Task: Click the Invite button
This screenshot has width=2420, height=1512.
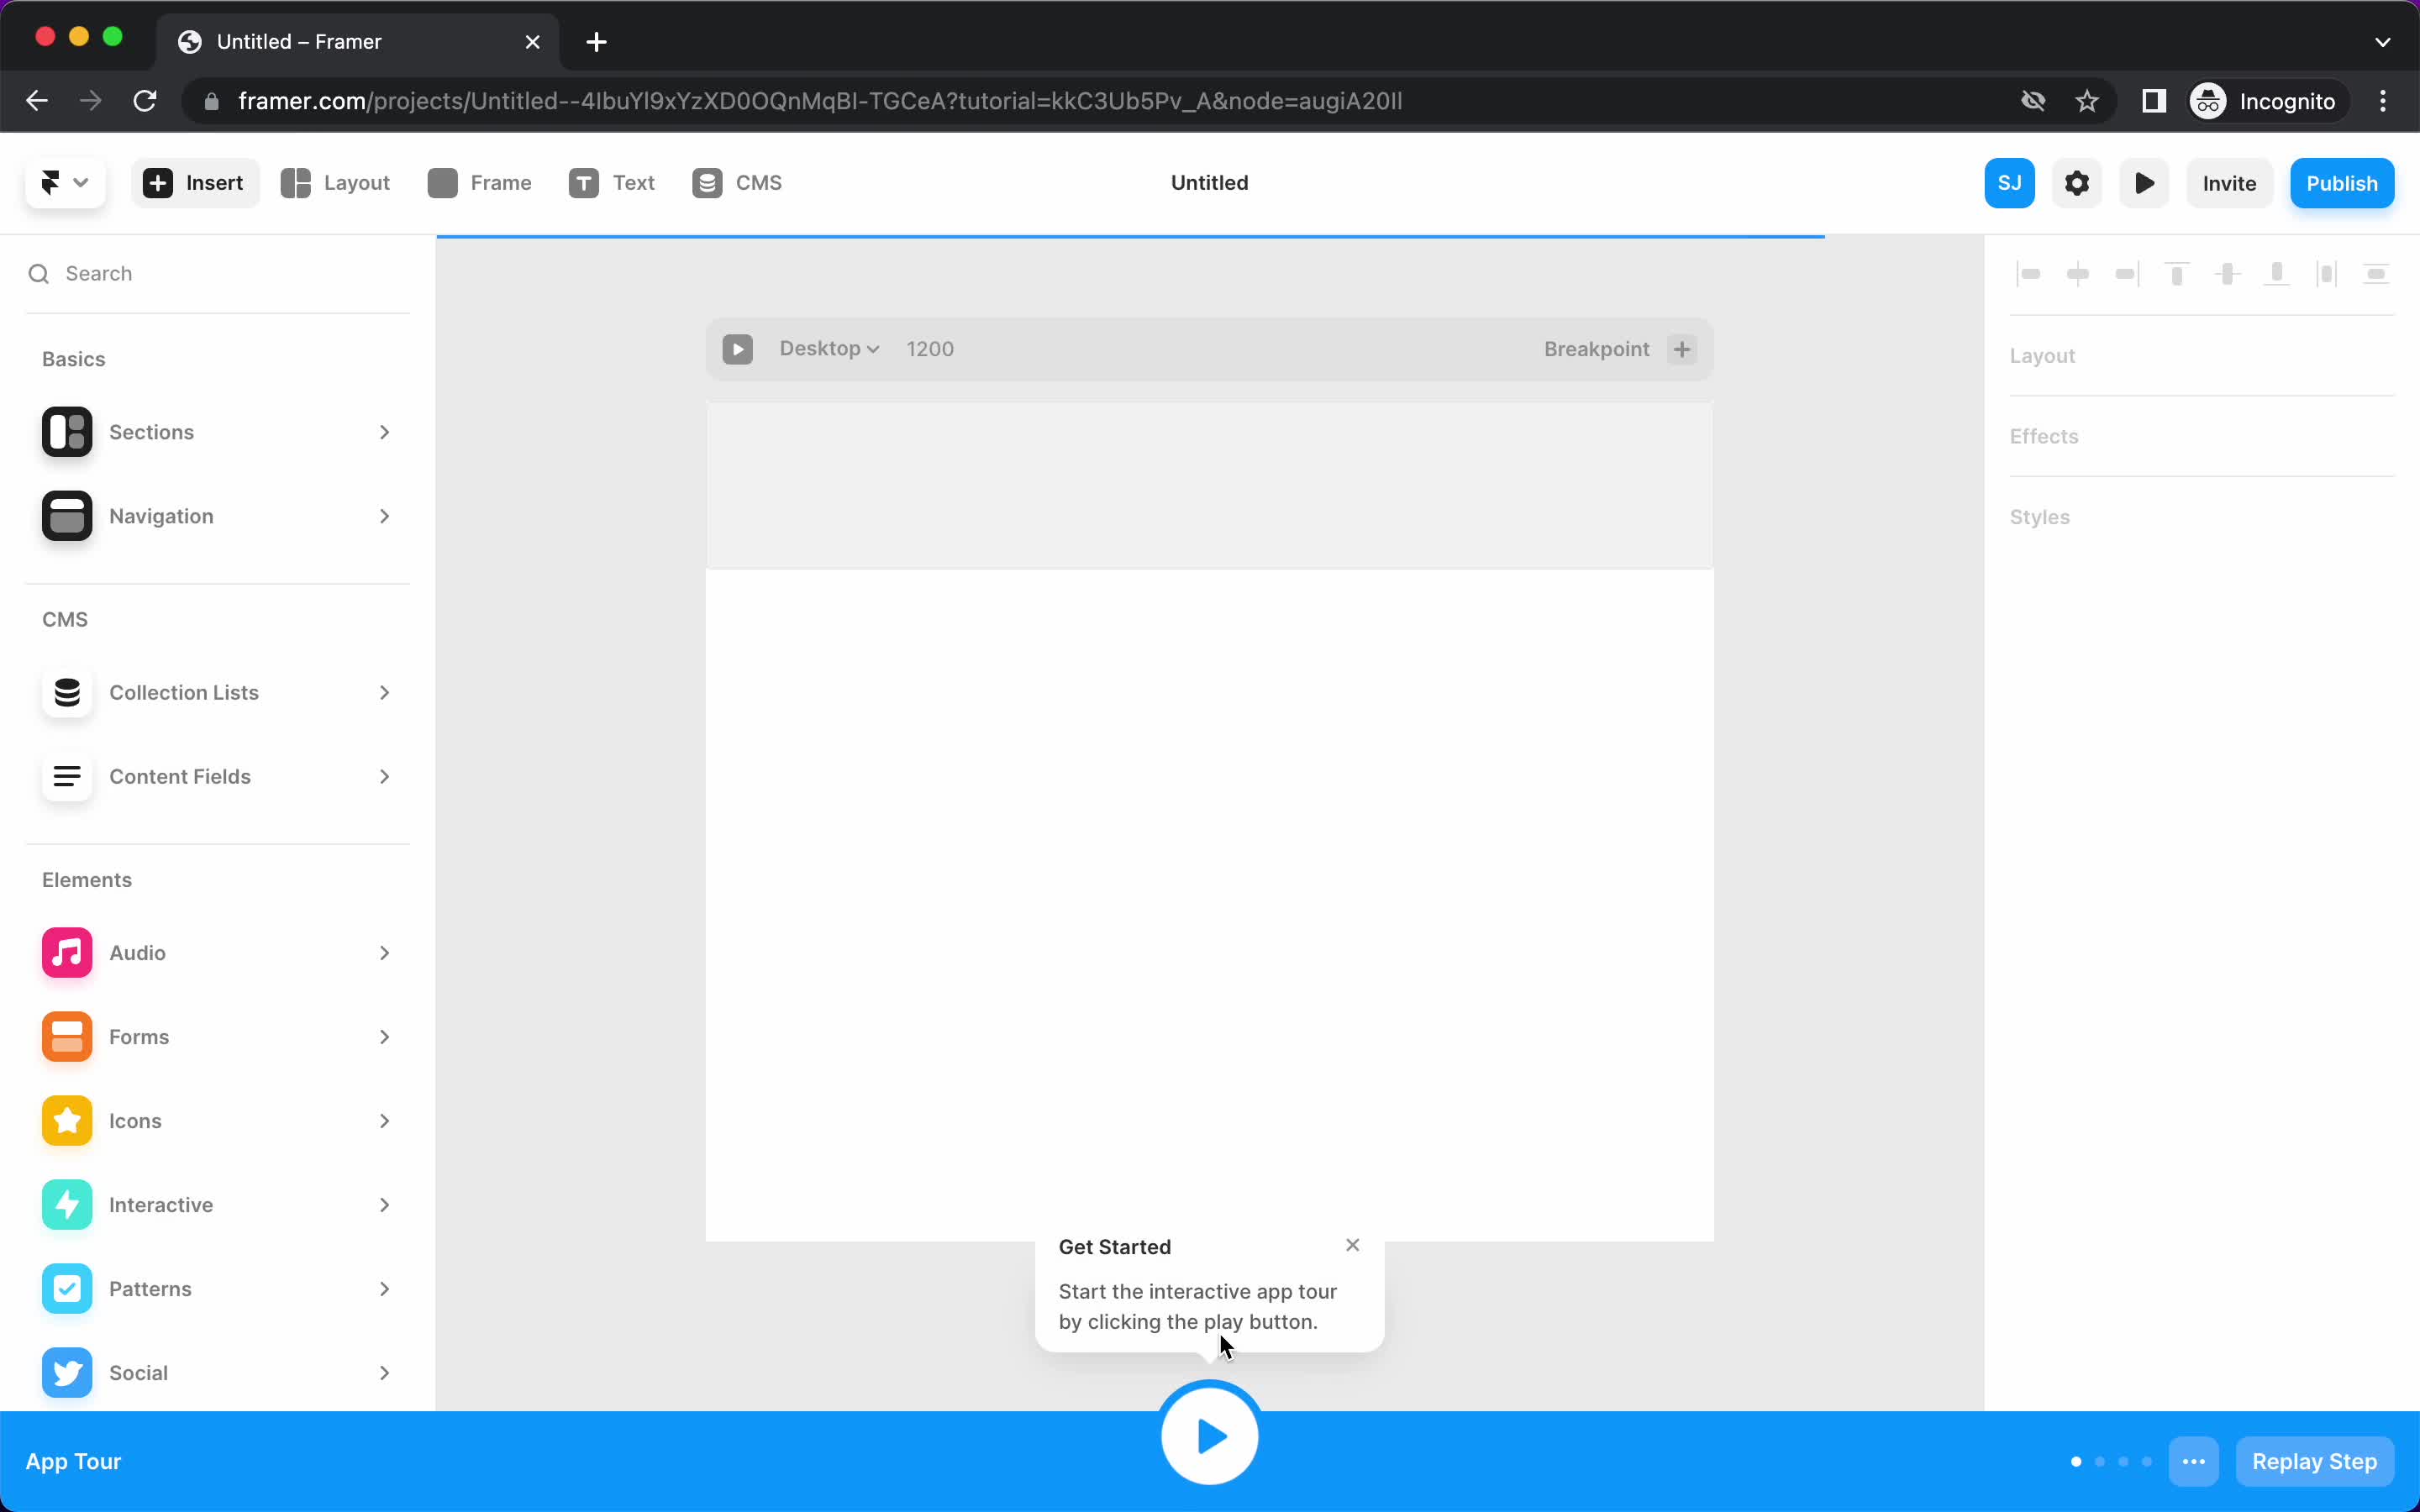Action: (2228, 183)
